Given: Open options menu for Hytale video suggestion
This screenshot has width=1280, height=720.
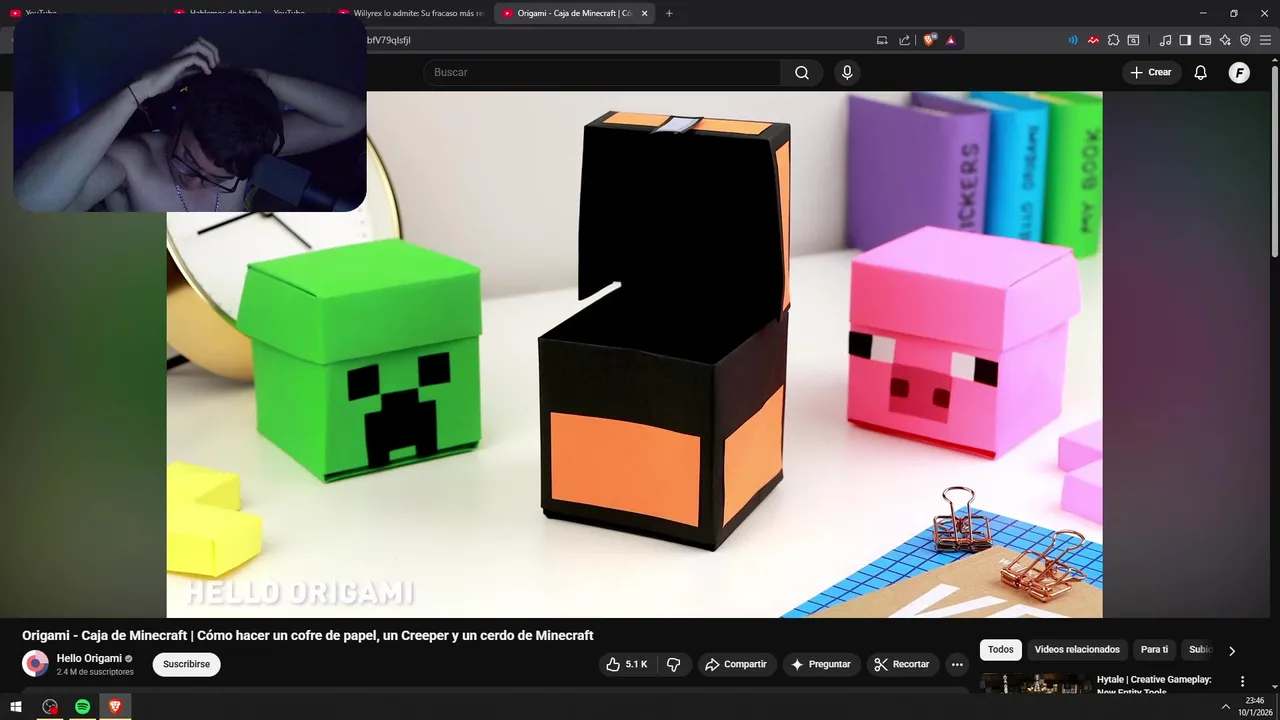Looking at the screenshot, I should [x=1243, y=682].
